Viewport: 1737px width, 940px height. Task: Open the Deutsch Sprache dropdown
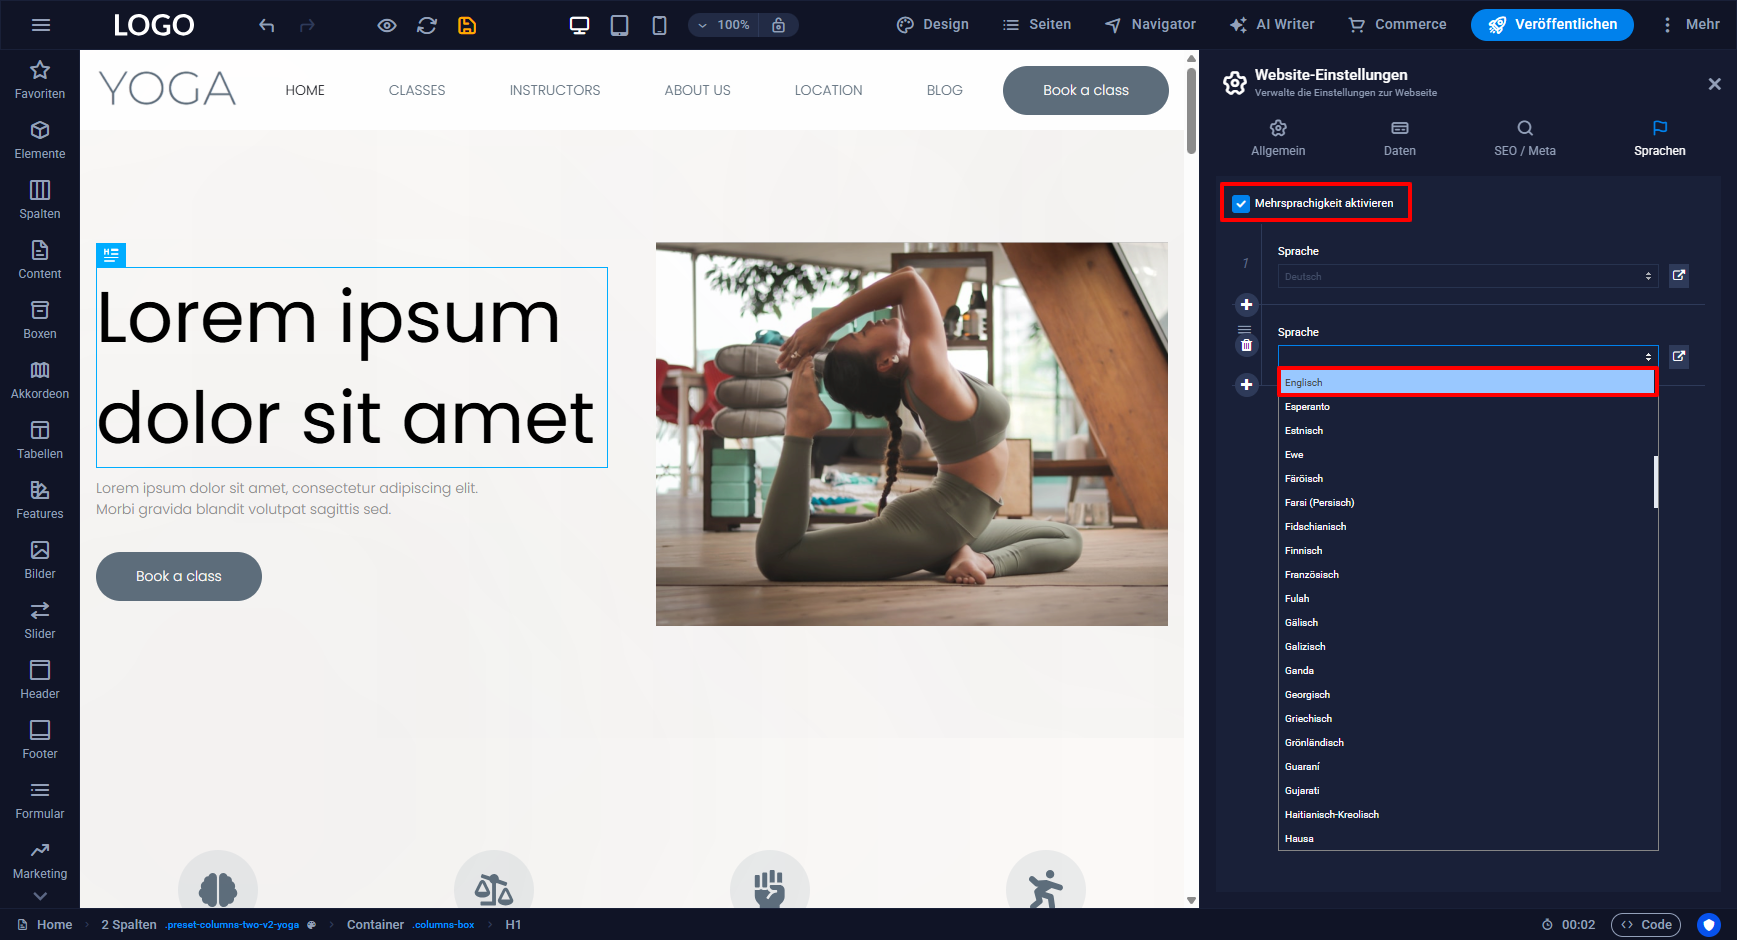(1466, 276)
